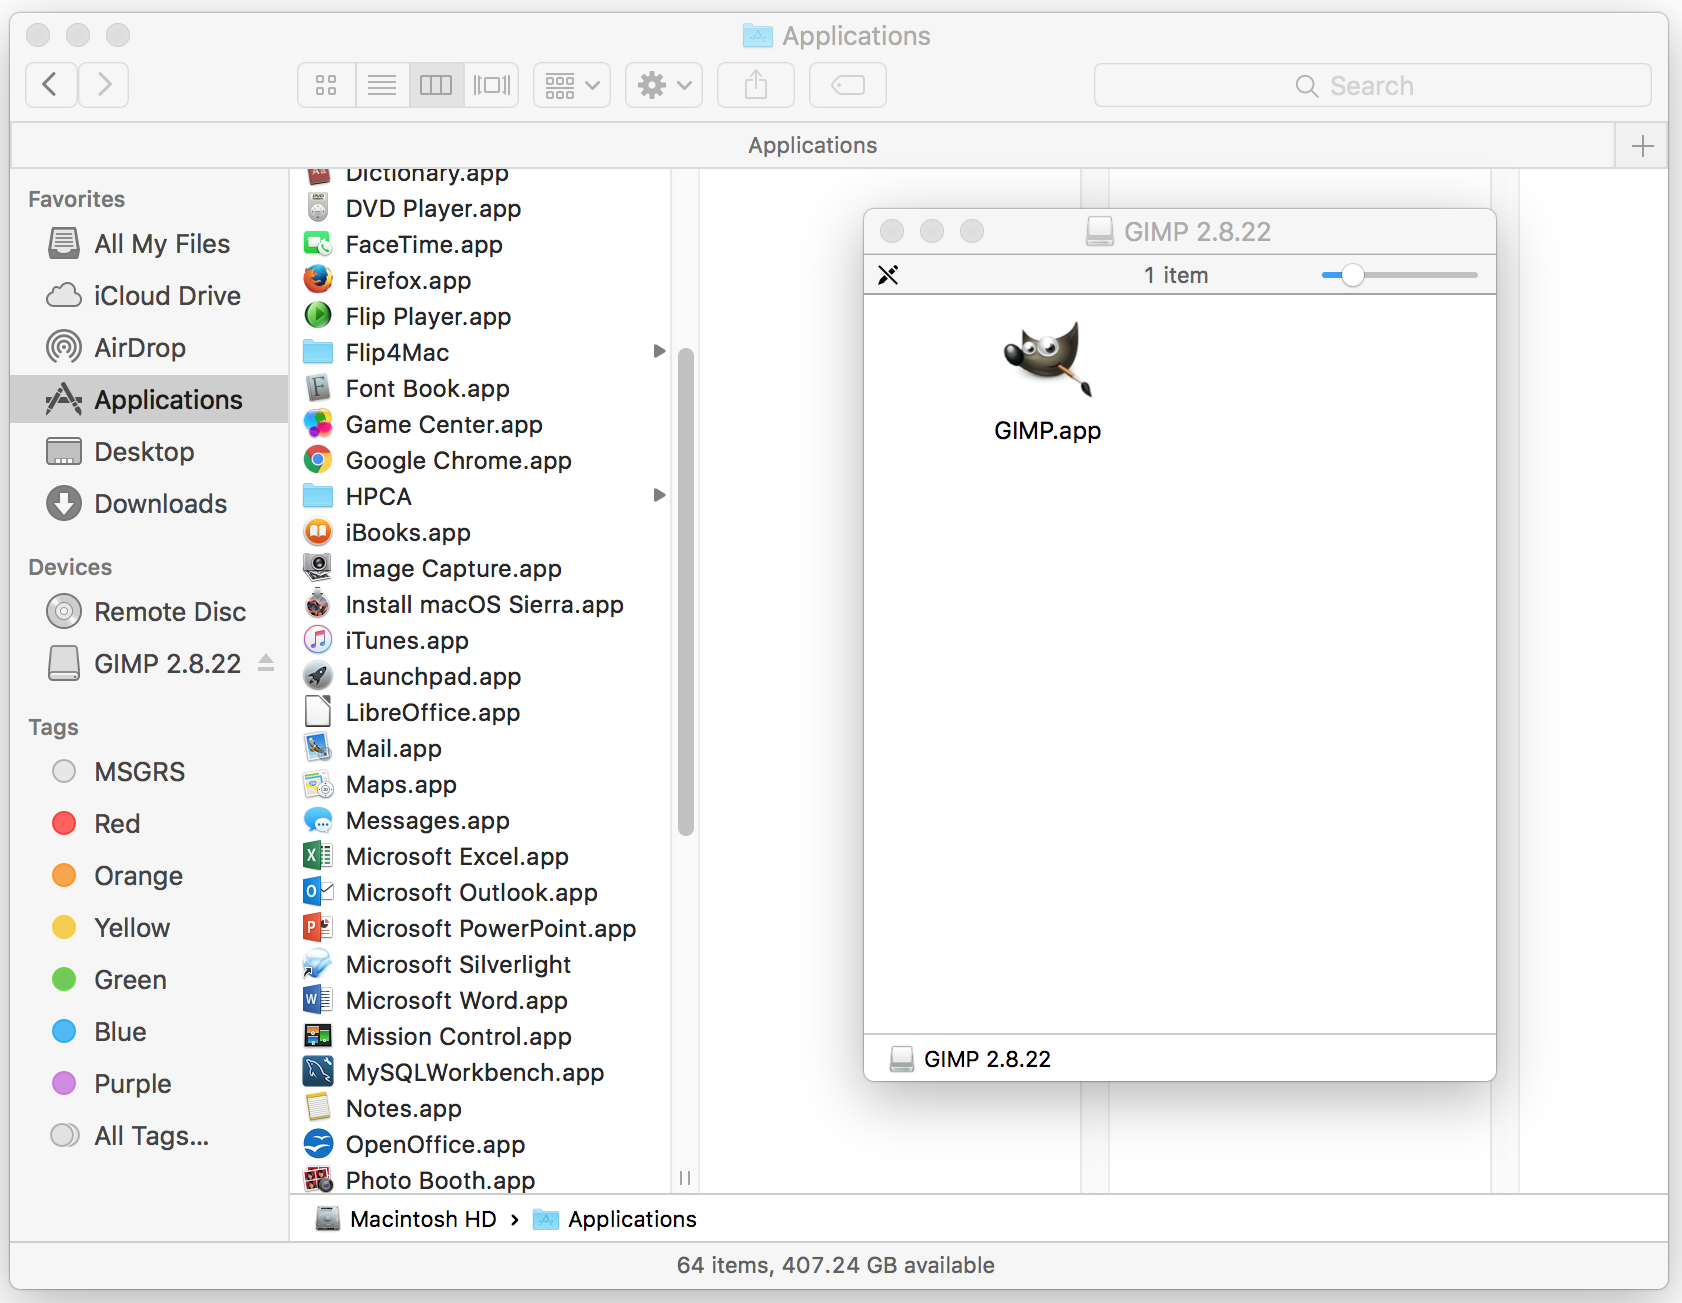Viewport: 1682px width, 1303px height.
Task: Select Flip Player.app icon
Action: pos(318,316)
